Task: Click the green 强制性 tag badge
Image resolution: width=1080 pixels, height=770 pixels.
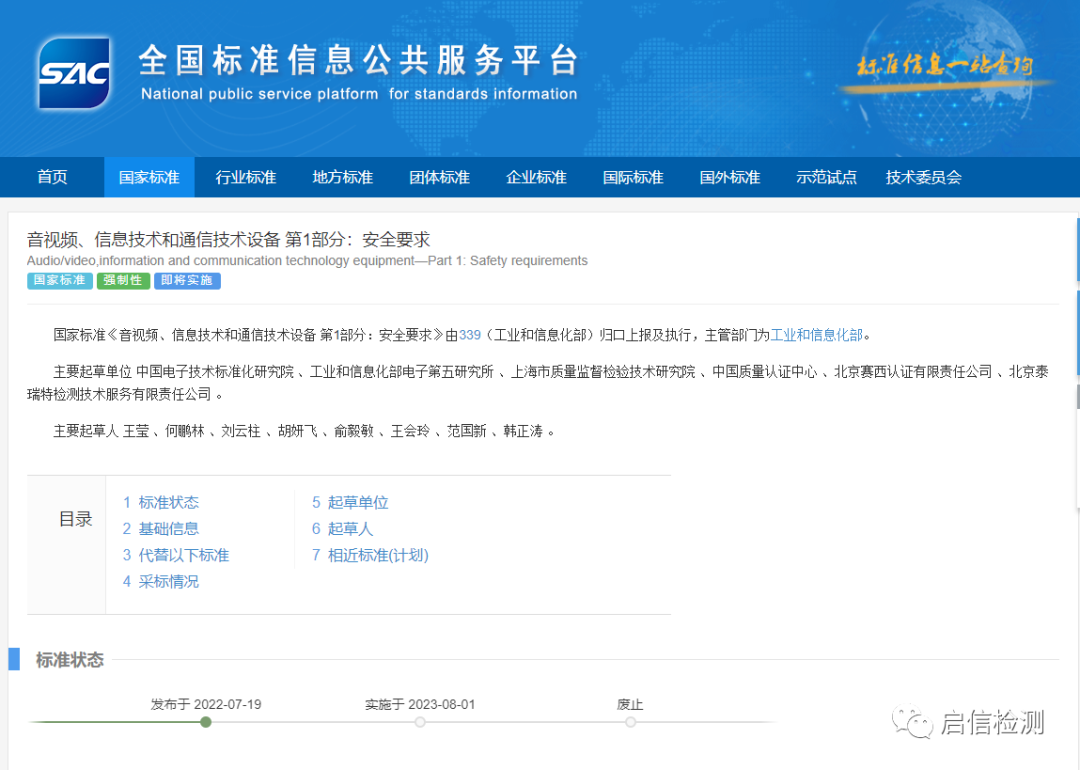Action: tap(123, 281)
